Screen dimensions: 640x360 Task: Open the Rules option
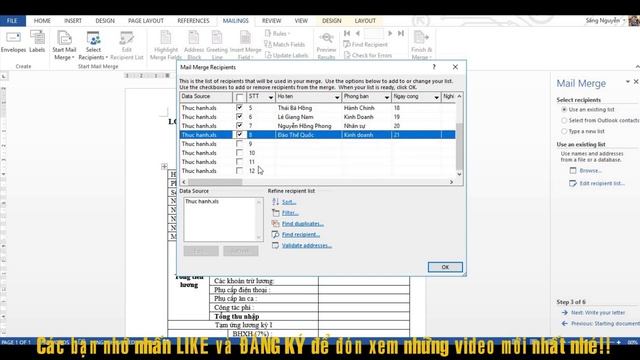click(278, 33)
